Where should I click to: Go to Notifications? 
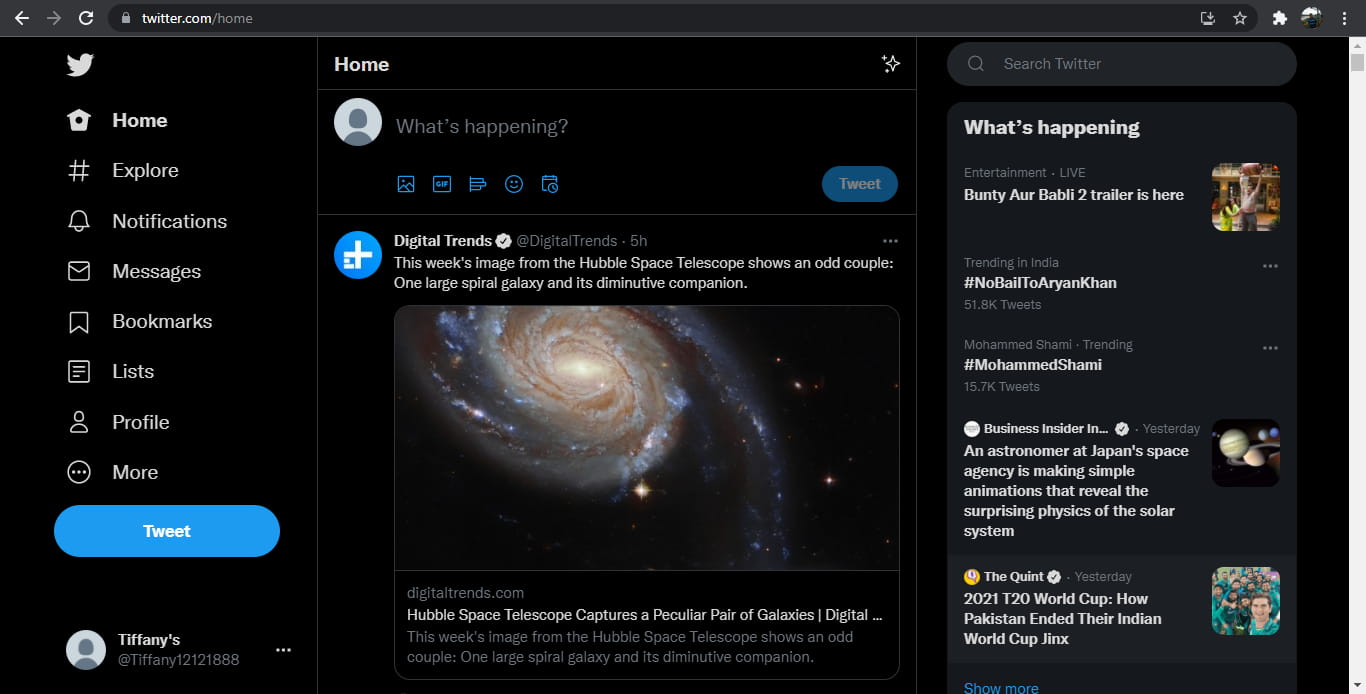coord(147,221)
